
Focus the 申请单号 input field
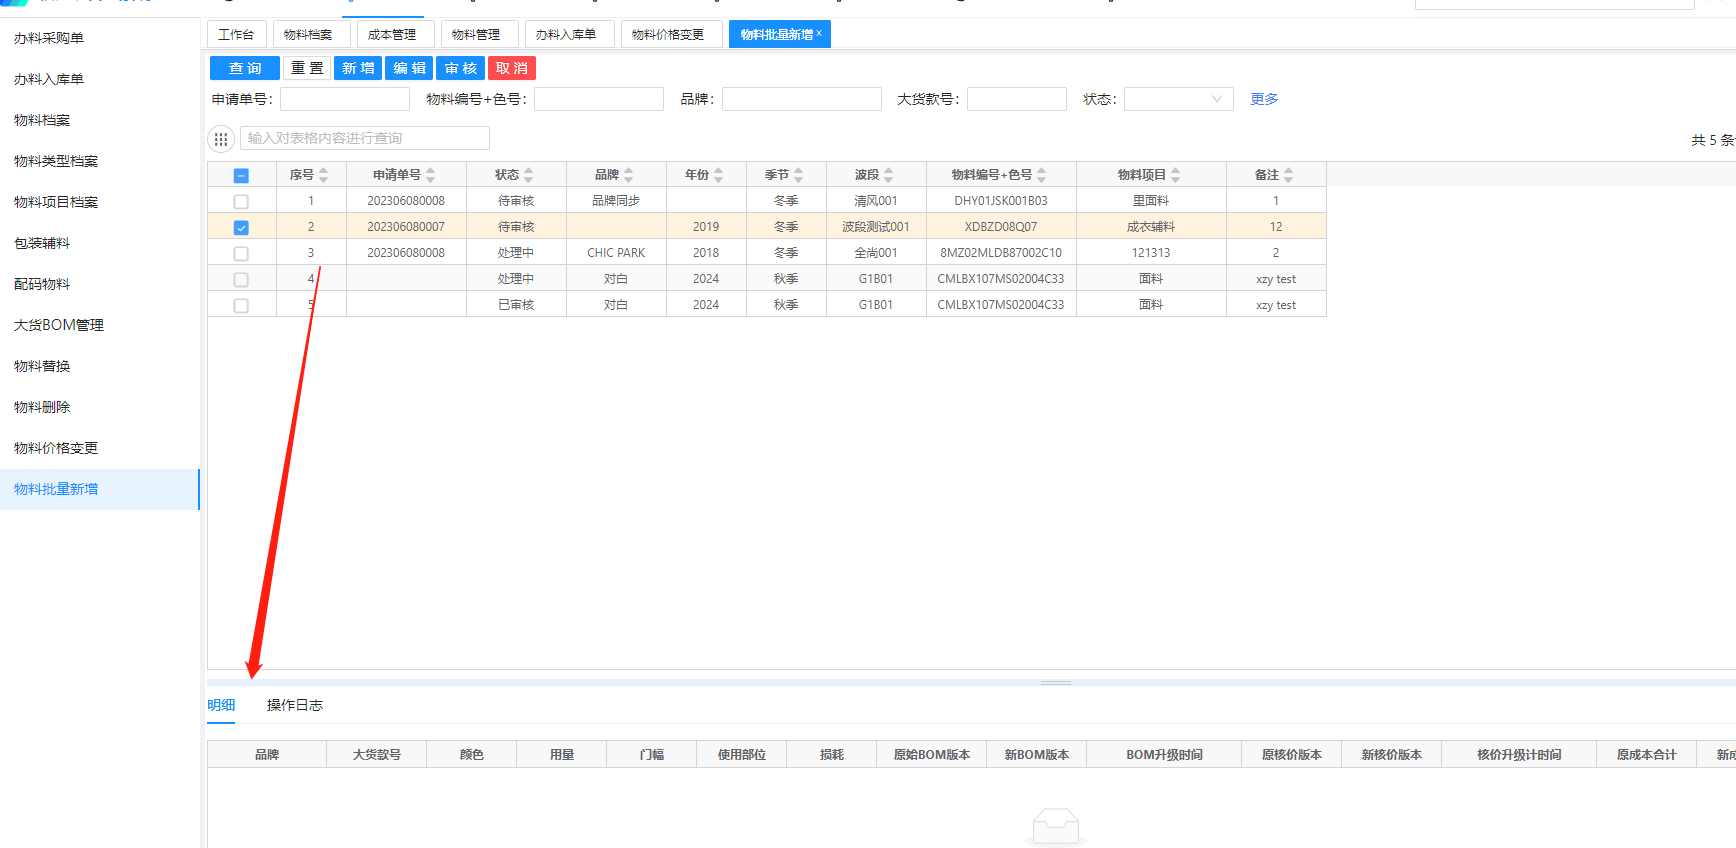click(x=345, y=99)
